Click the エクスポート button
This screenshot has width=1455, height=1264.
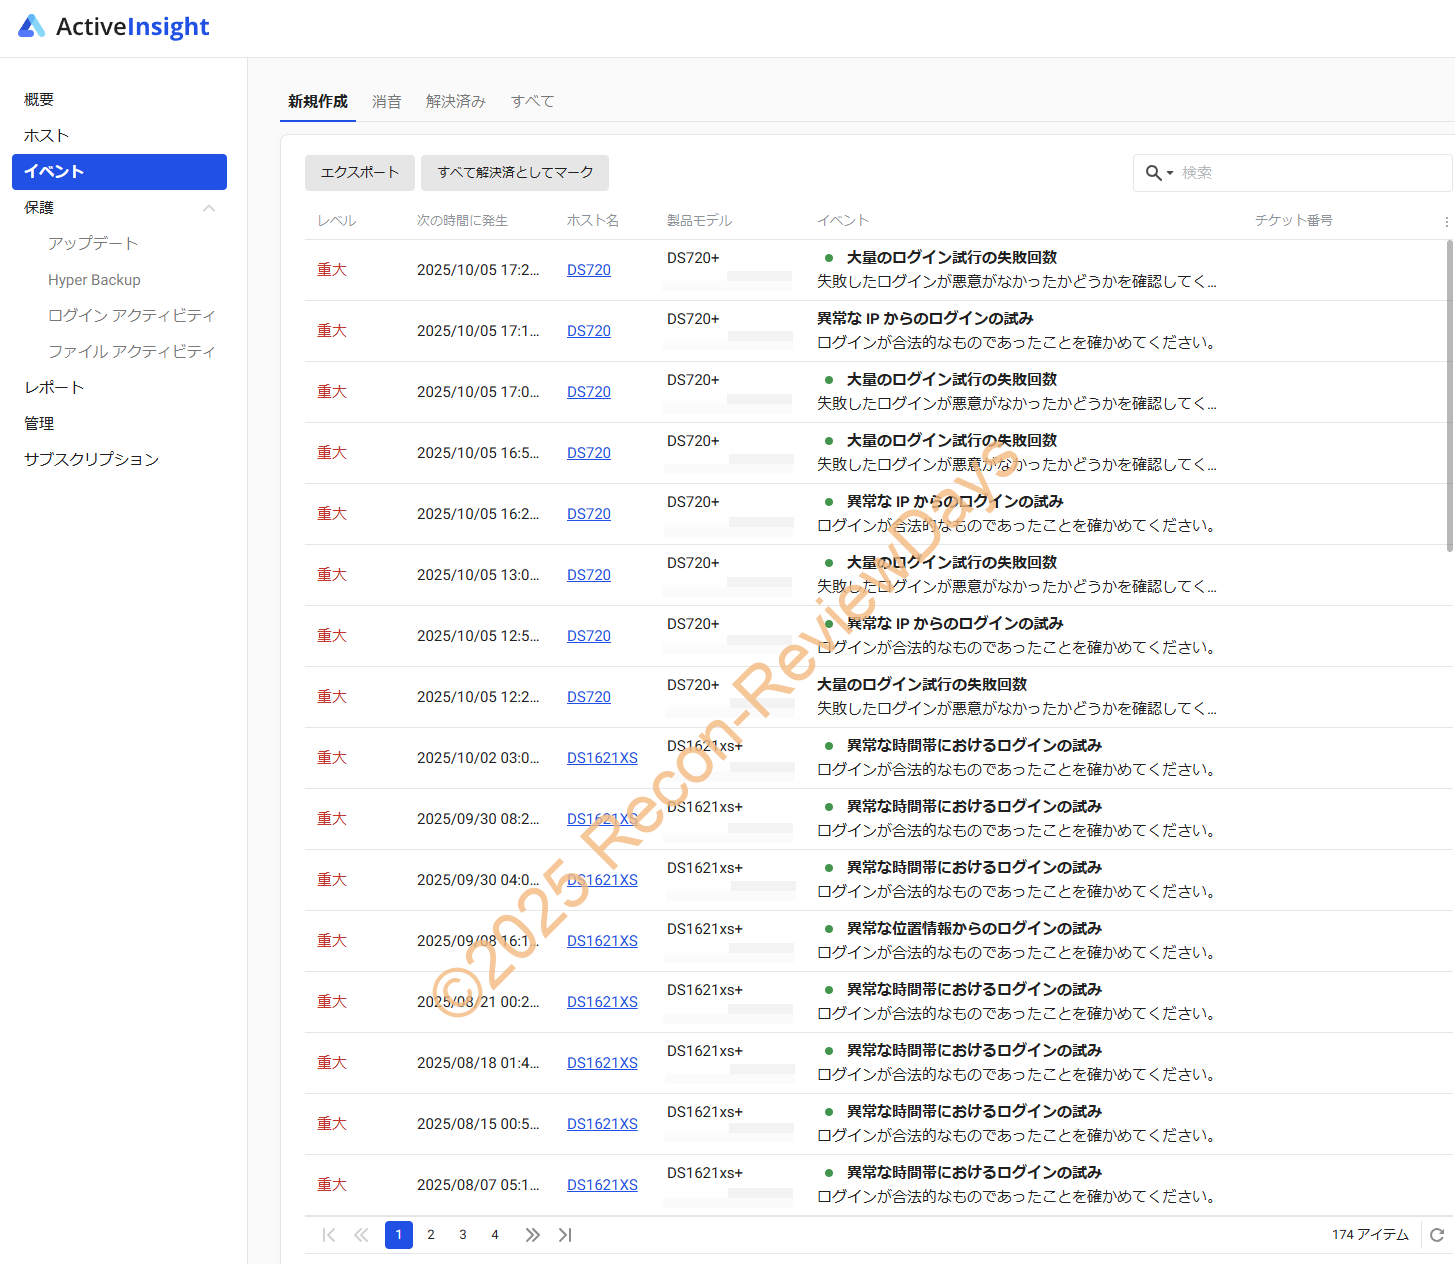click(359, 173)
